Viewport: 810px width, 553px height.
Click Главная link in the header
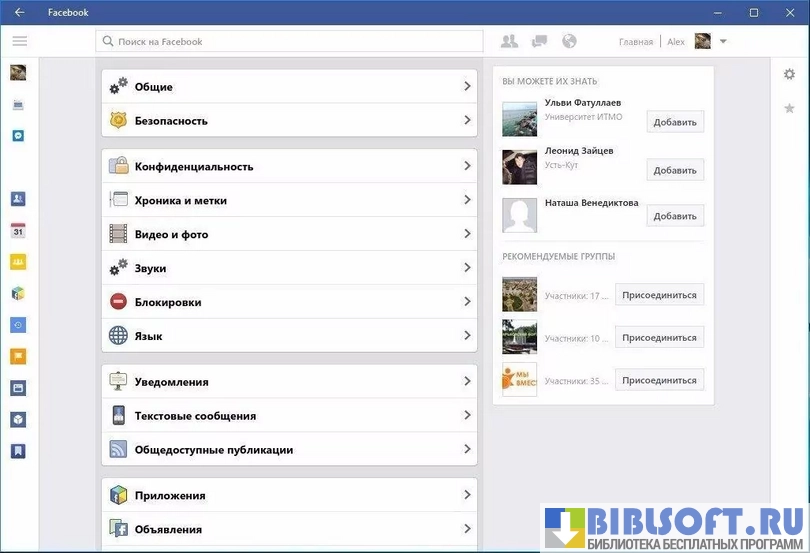coord(635,42)
